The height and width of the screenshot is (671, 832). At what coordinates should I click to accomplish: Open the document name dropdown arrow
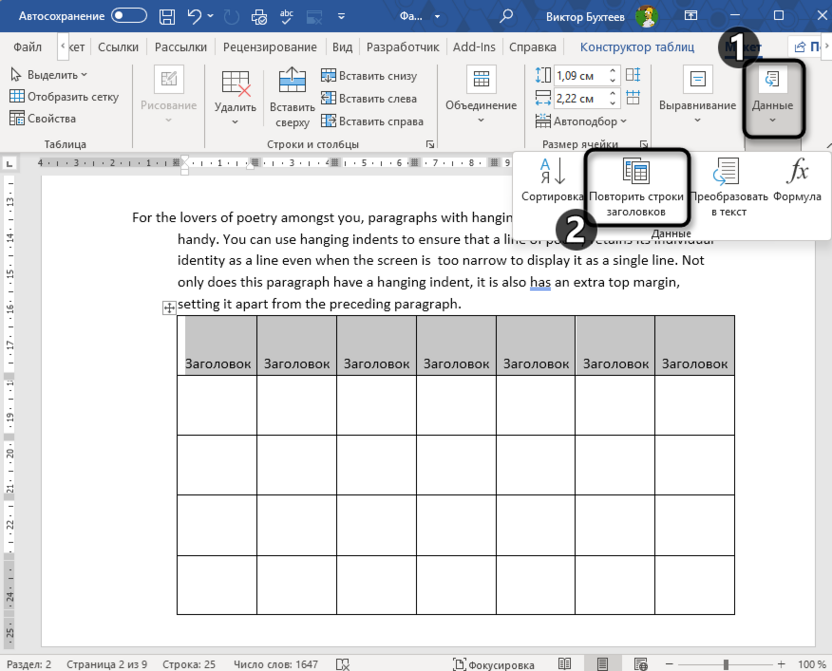point(437,16)
